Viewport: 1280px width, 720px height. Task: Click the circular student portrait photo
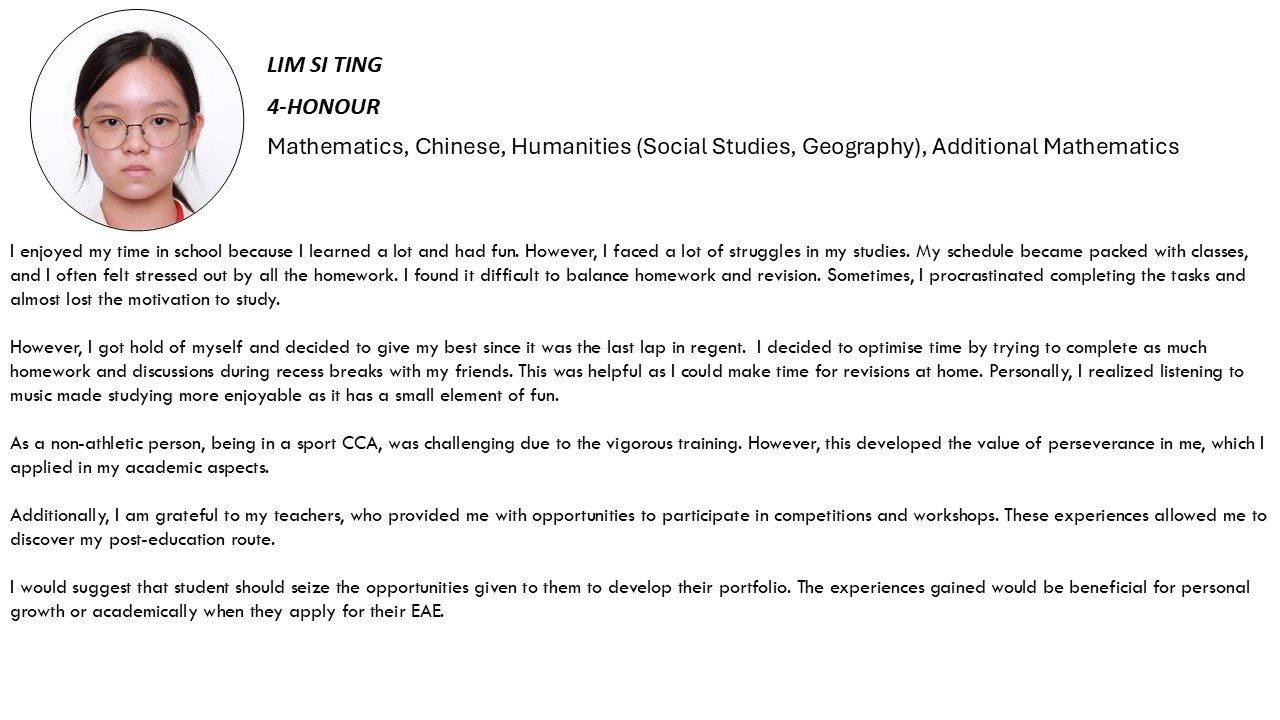pyautogui.click(x=137, y=120)
